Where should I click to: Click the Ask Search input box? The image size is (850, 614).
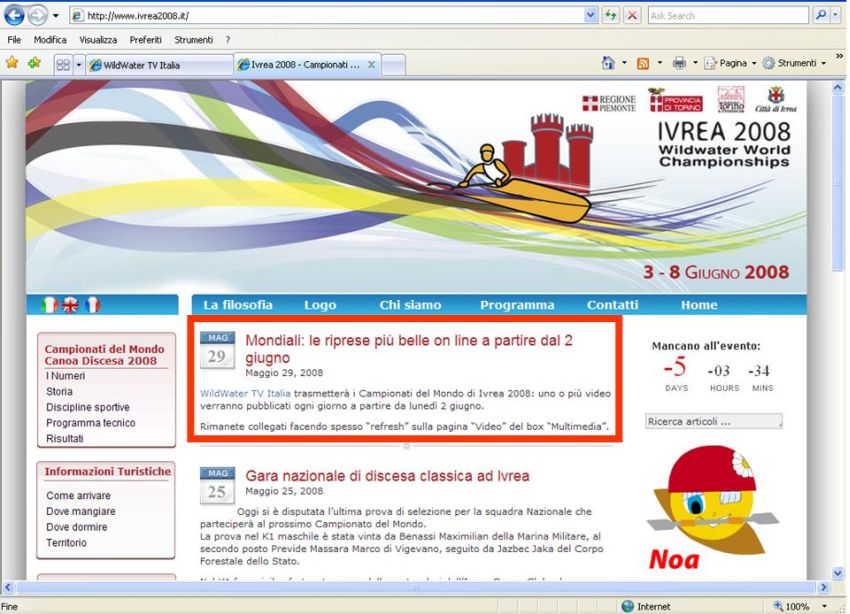(x=728, y=16)
